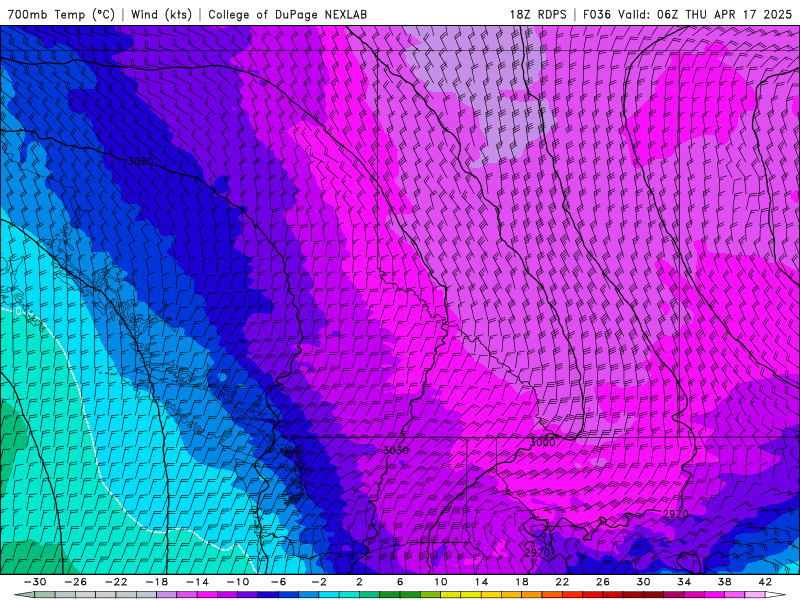The height and width of the screenshot is (600, 800).
Task: Click the "College of DuPage NEXLAB" credit text
Action: 287,14
